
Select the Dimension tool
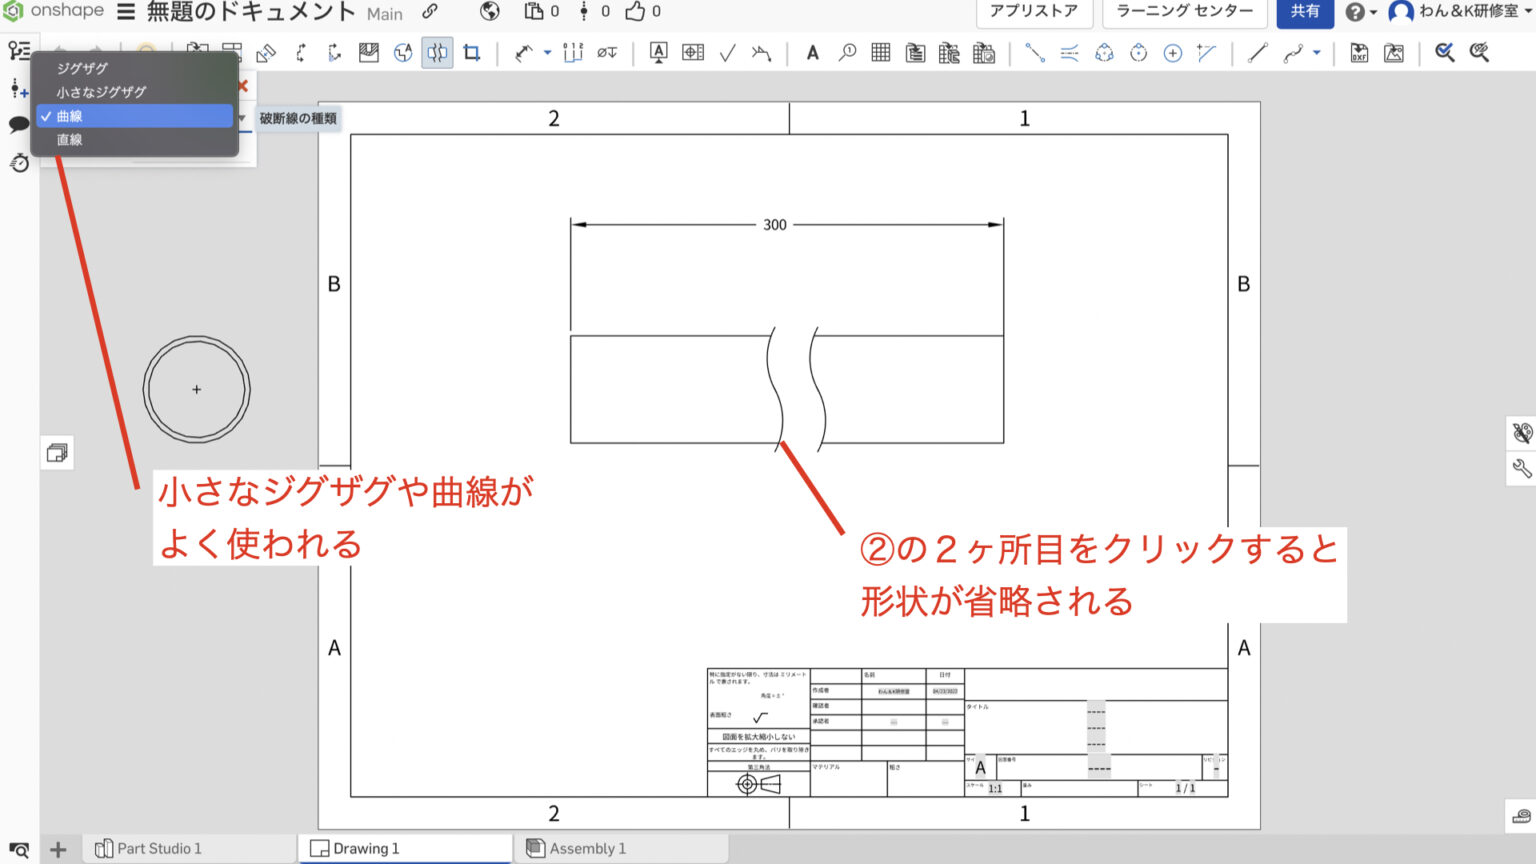pos(524,53)
